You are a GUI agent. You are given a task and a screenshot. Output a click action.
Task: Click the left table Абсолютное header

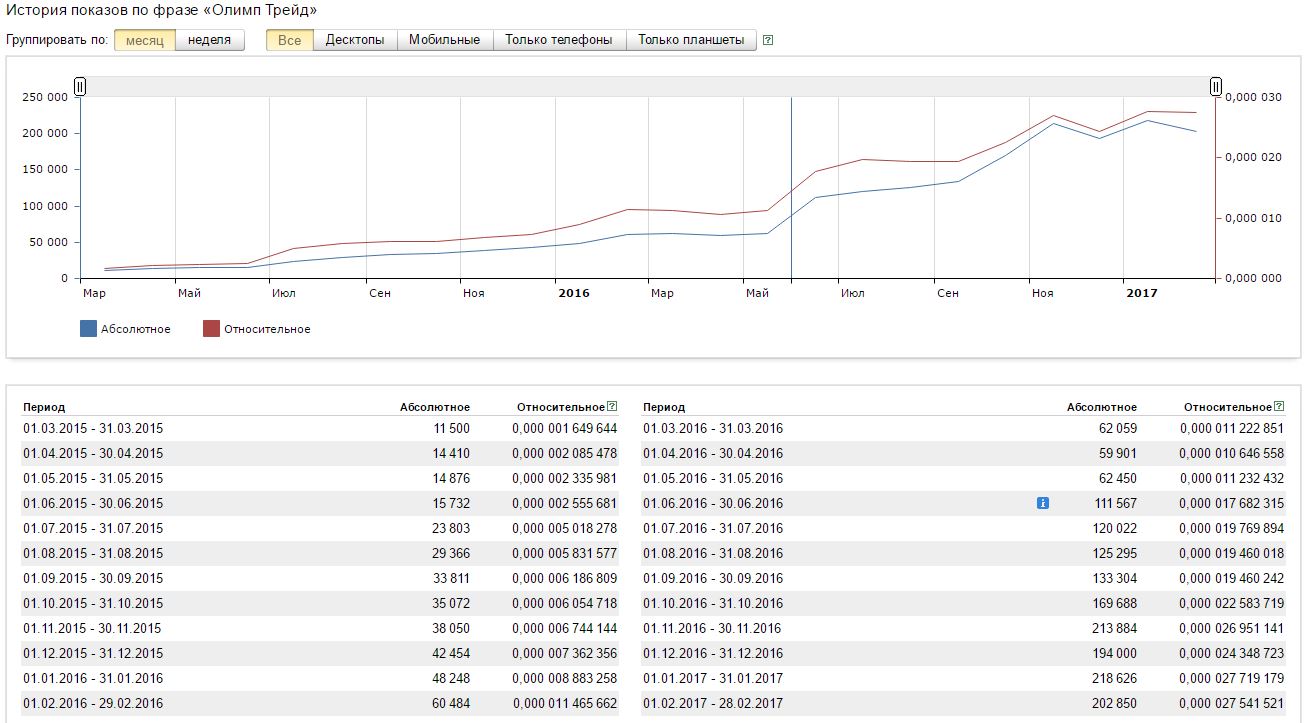coord(435,407)
